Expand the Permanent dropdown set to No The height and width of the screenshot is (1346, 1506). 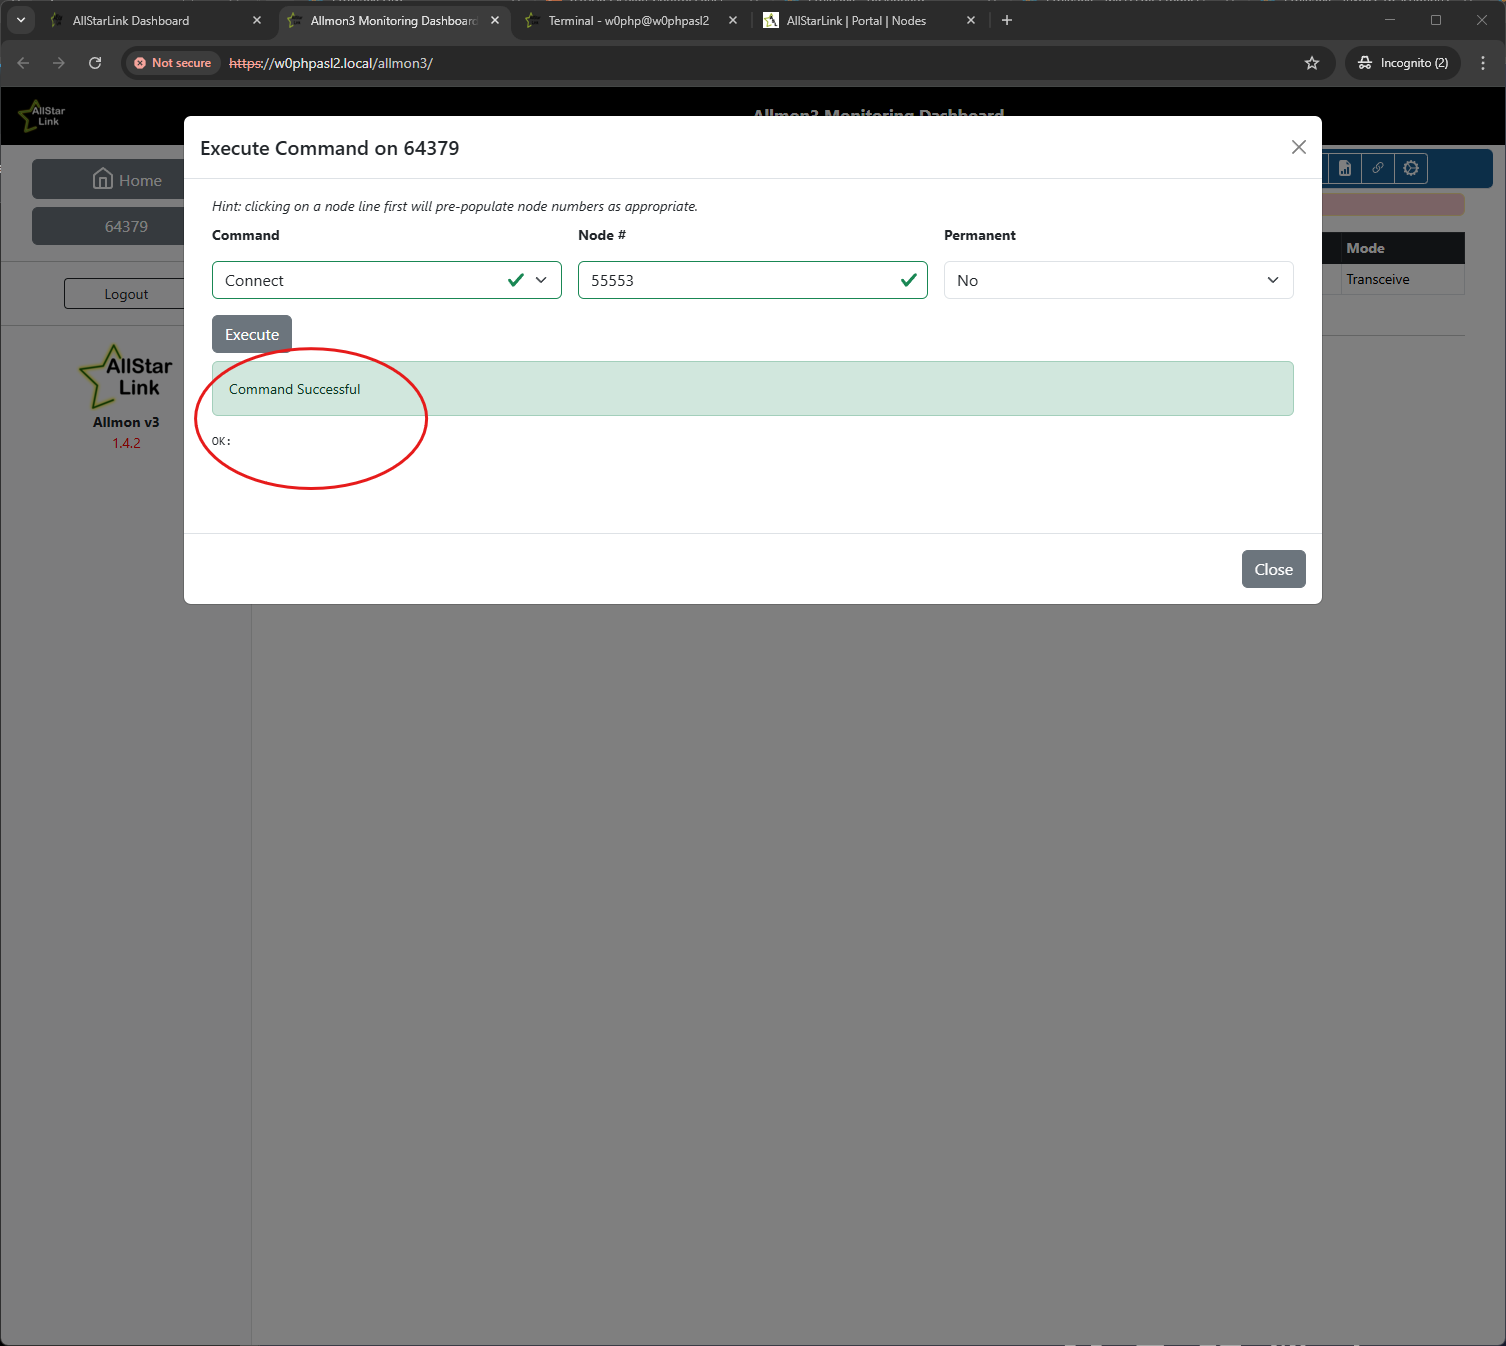coord(1118,280)
